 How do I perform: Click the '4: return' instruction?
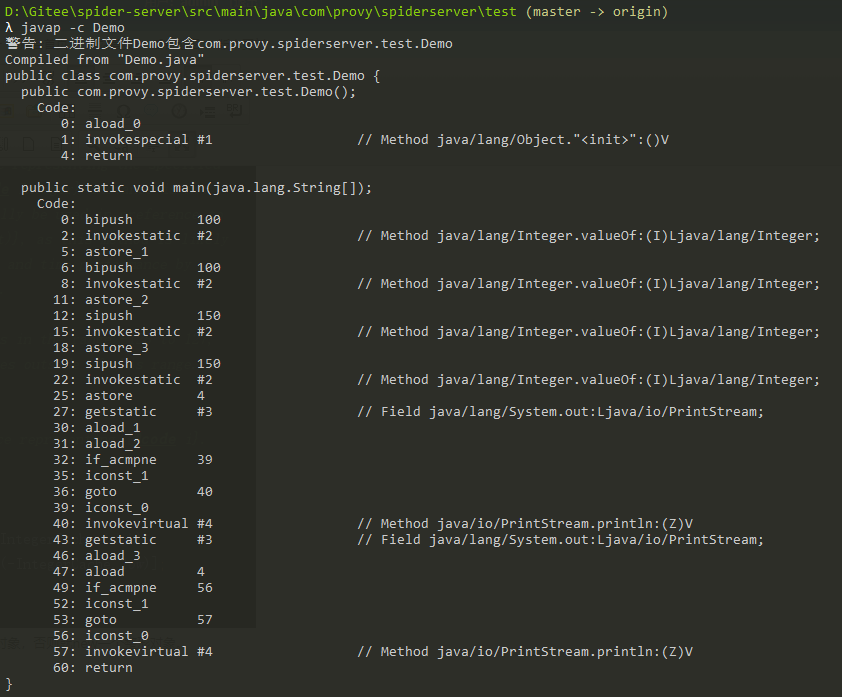coord(97,156)
